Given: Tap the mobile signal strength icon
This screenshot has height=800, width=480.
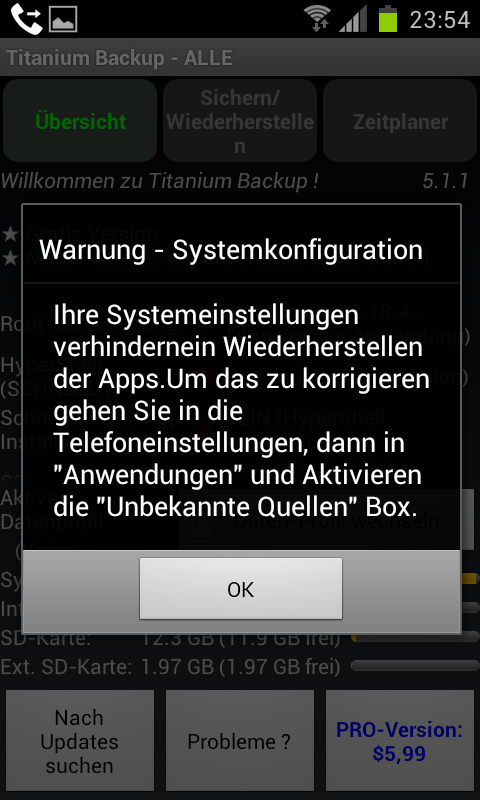Looking at the screenshot, I should pyautogui.click(x=353, y=19).
